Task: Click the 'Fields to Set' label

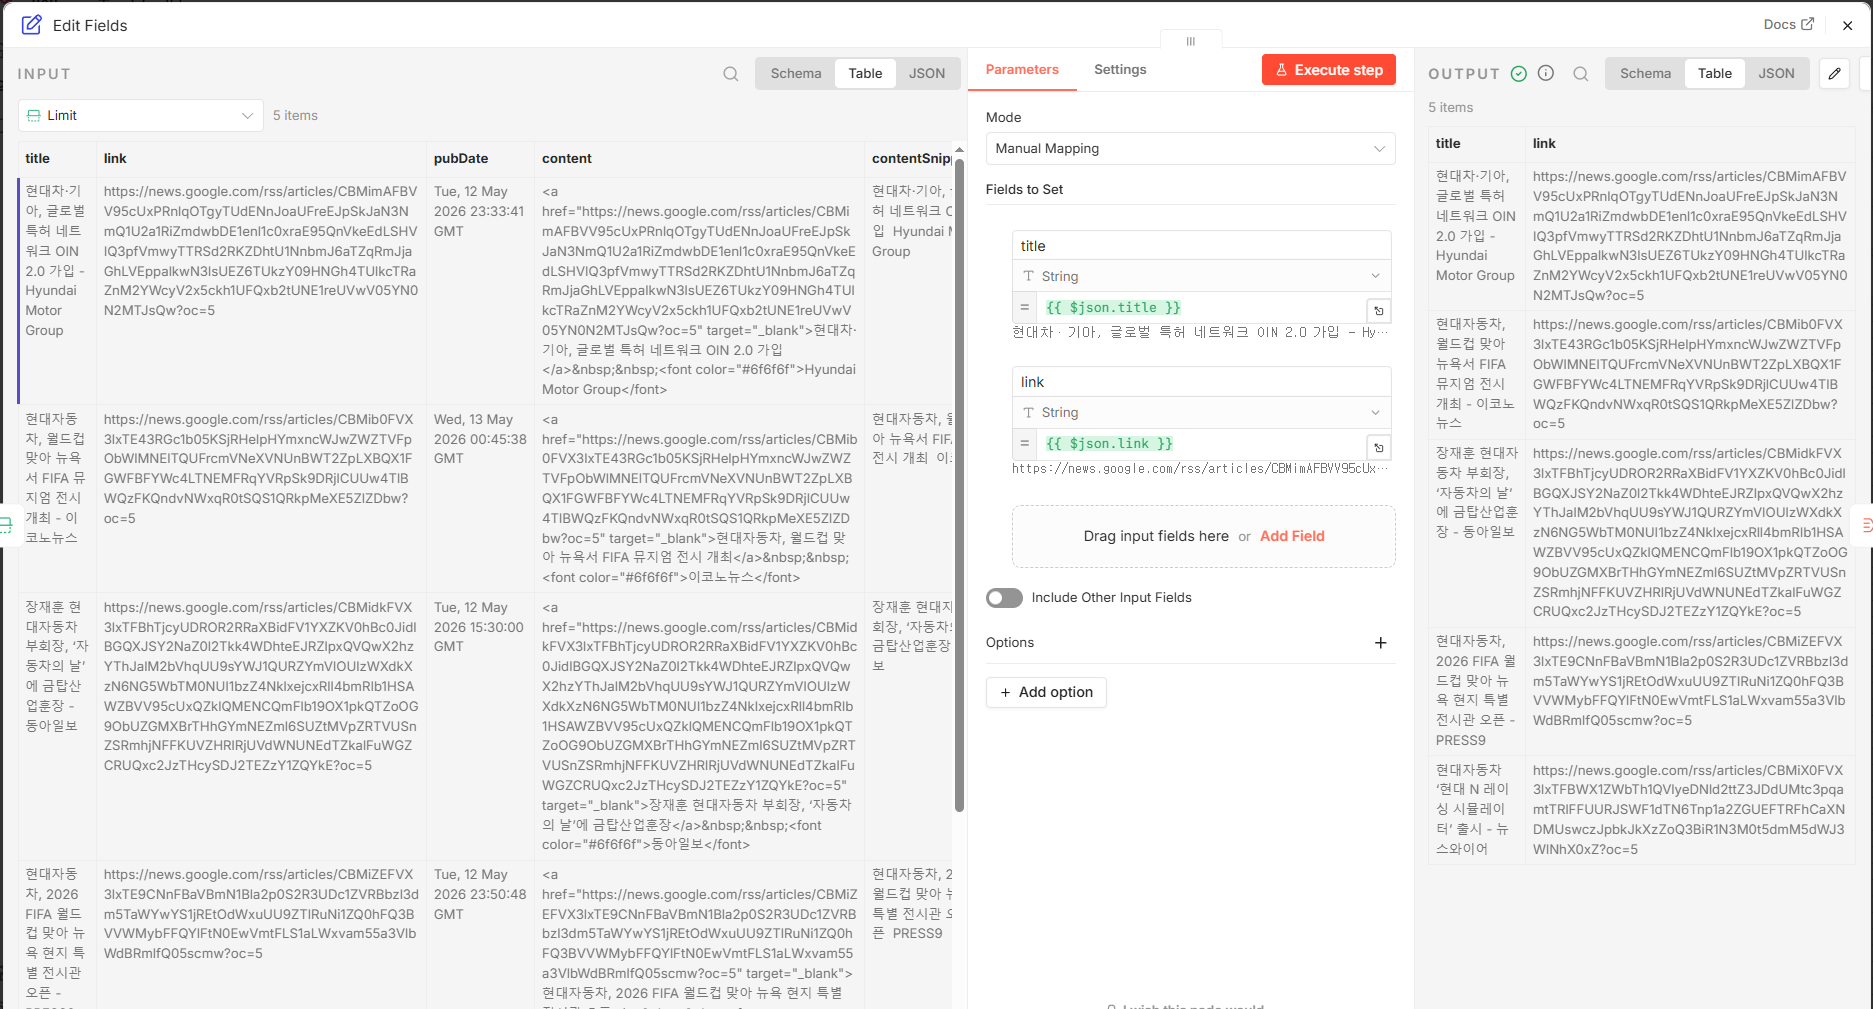Action: click(1024, 190)
